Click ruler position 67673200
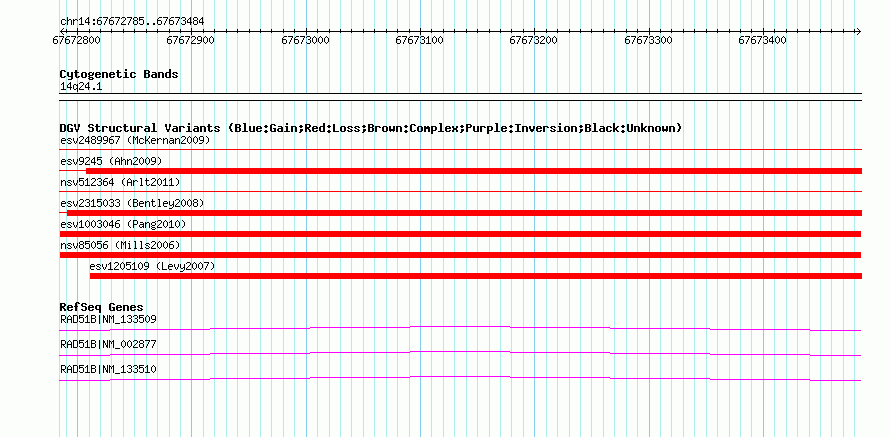The image size is (890, 437). point(534,40)
